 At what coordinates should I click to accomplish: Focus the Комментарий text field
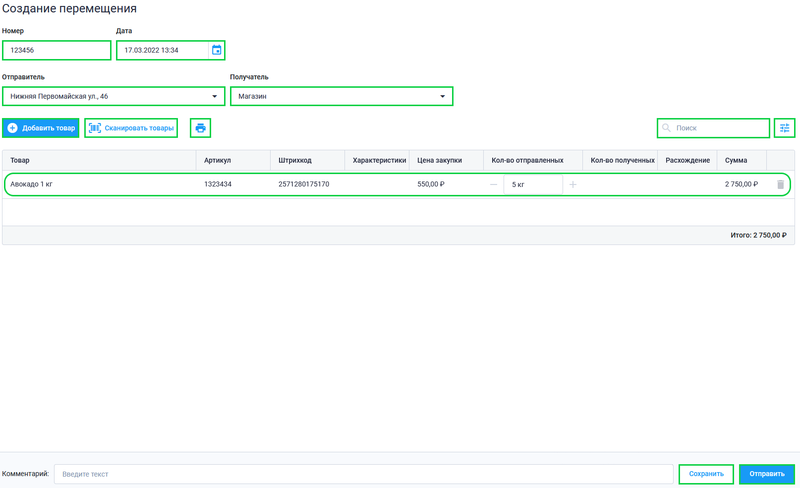pyautogui.click(x=363, y=474)
